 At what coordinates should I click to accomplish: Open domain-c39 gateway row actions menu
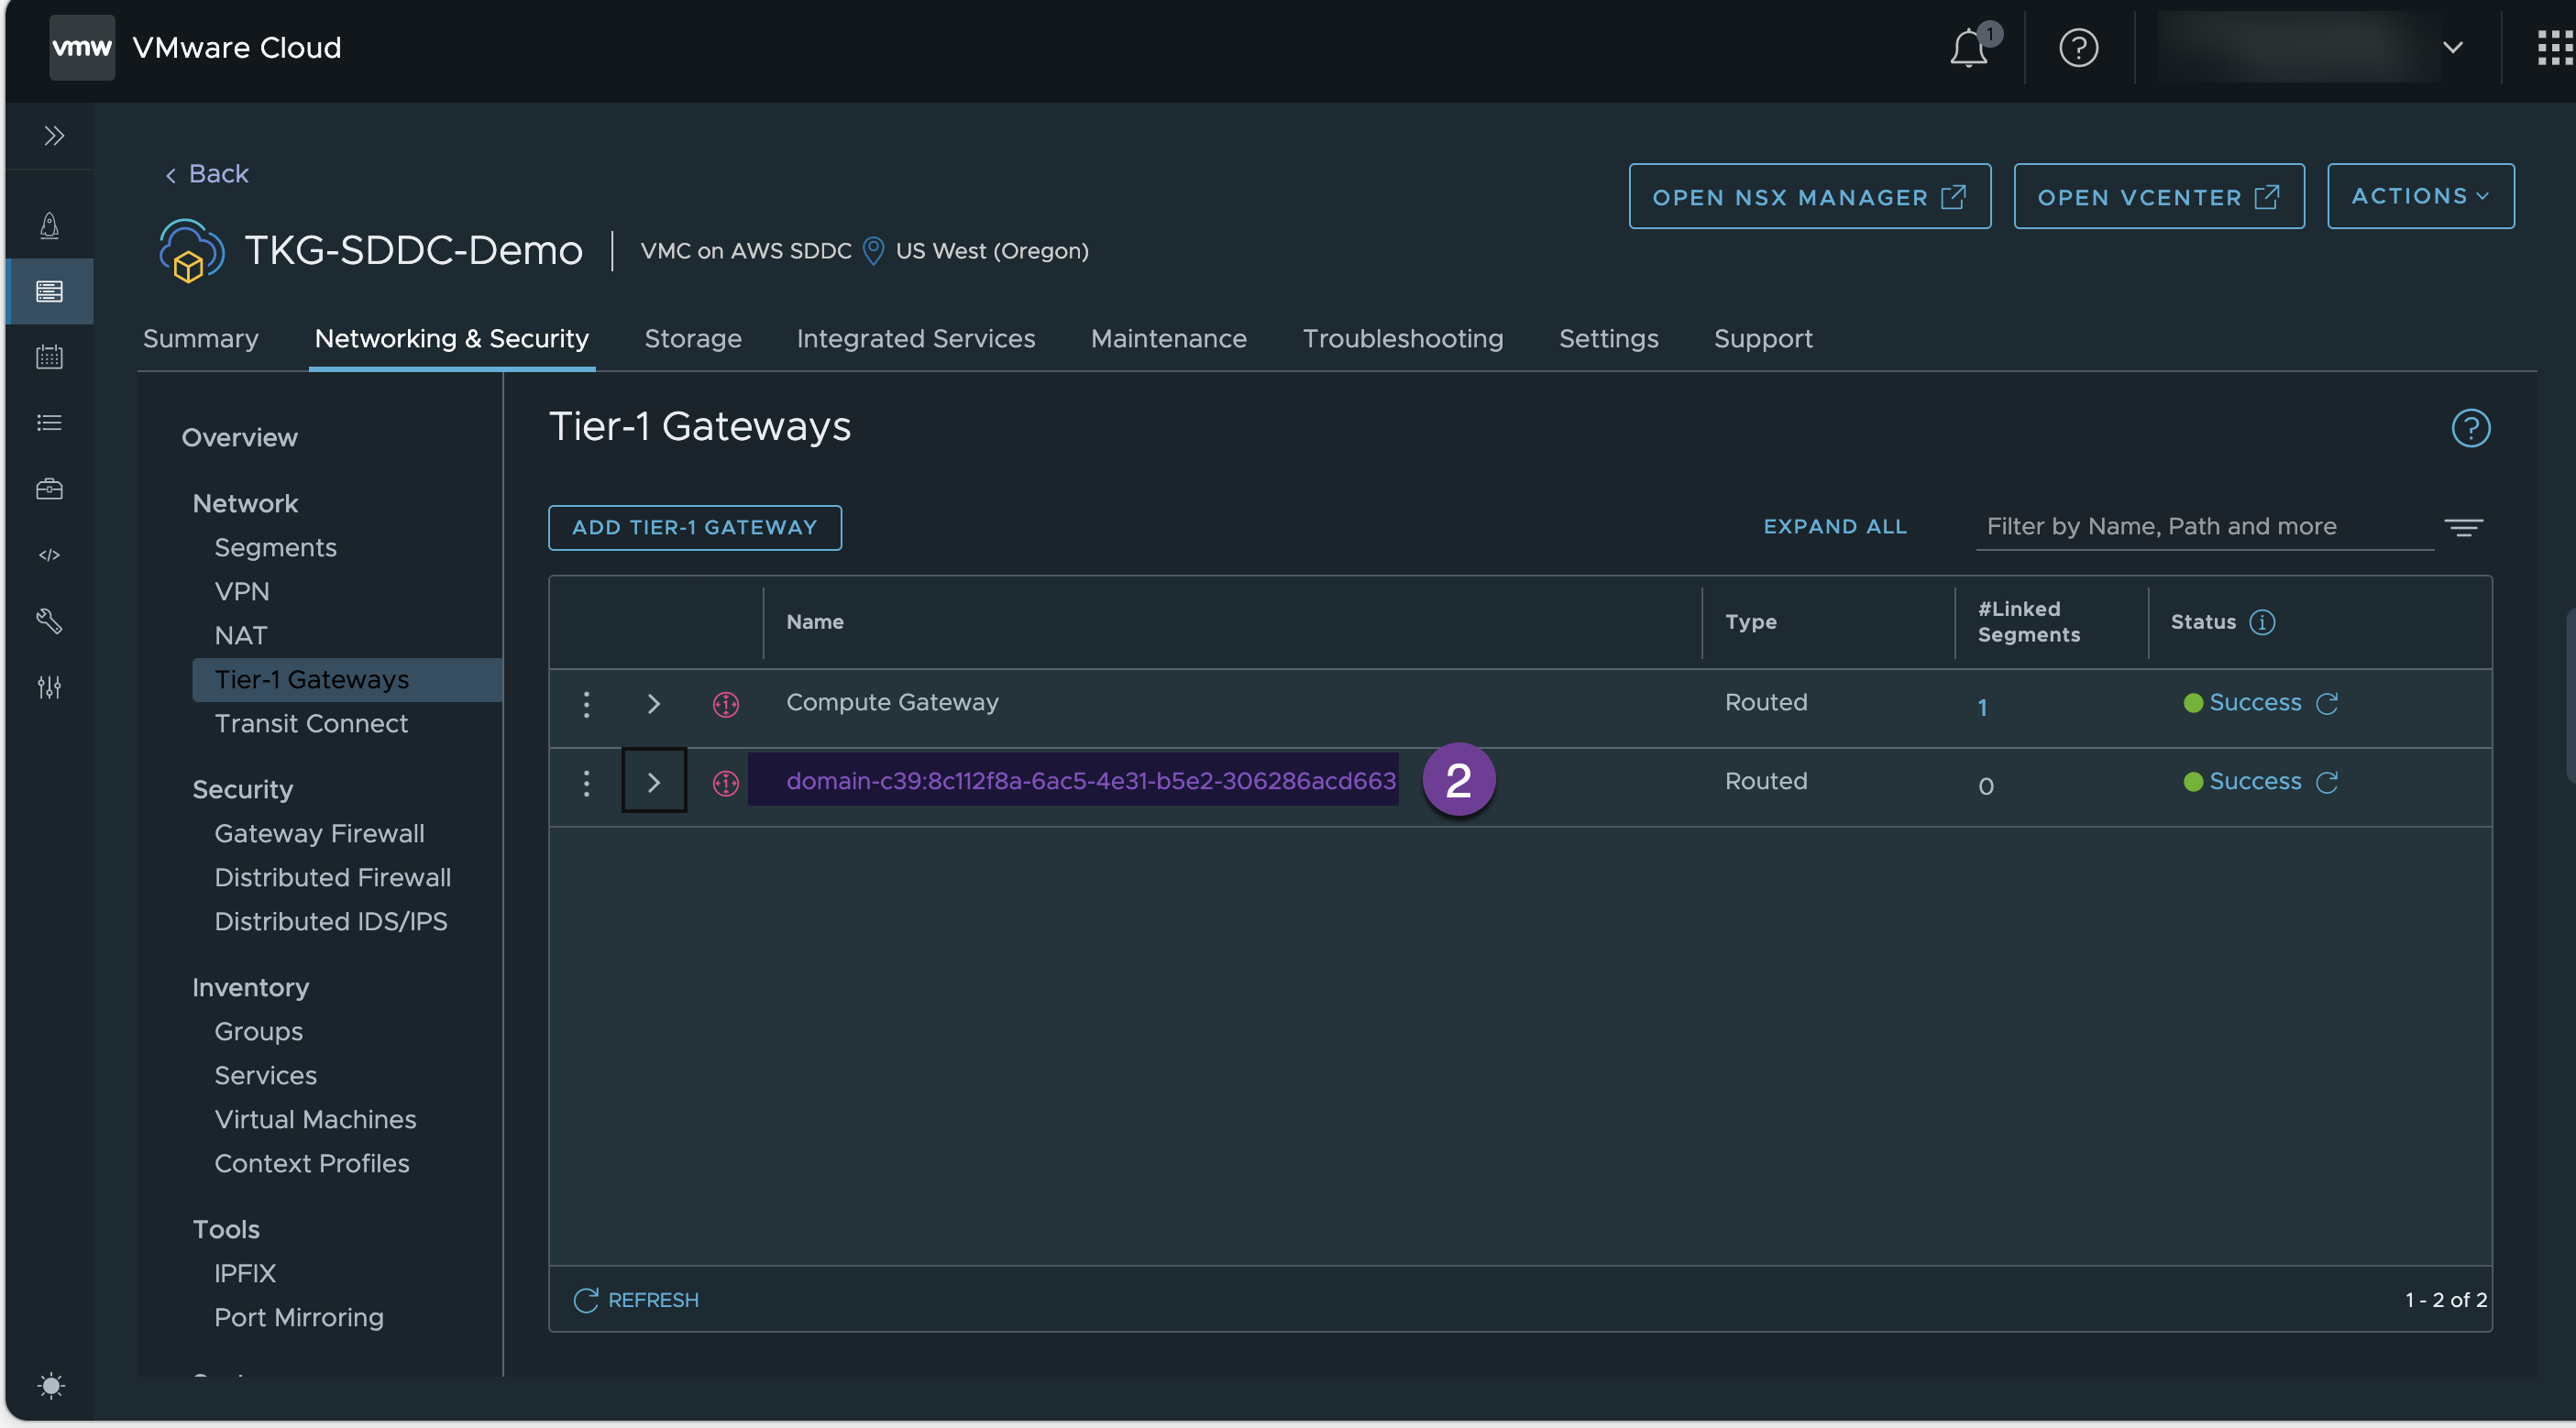(586, 782)
